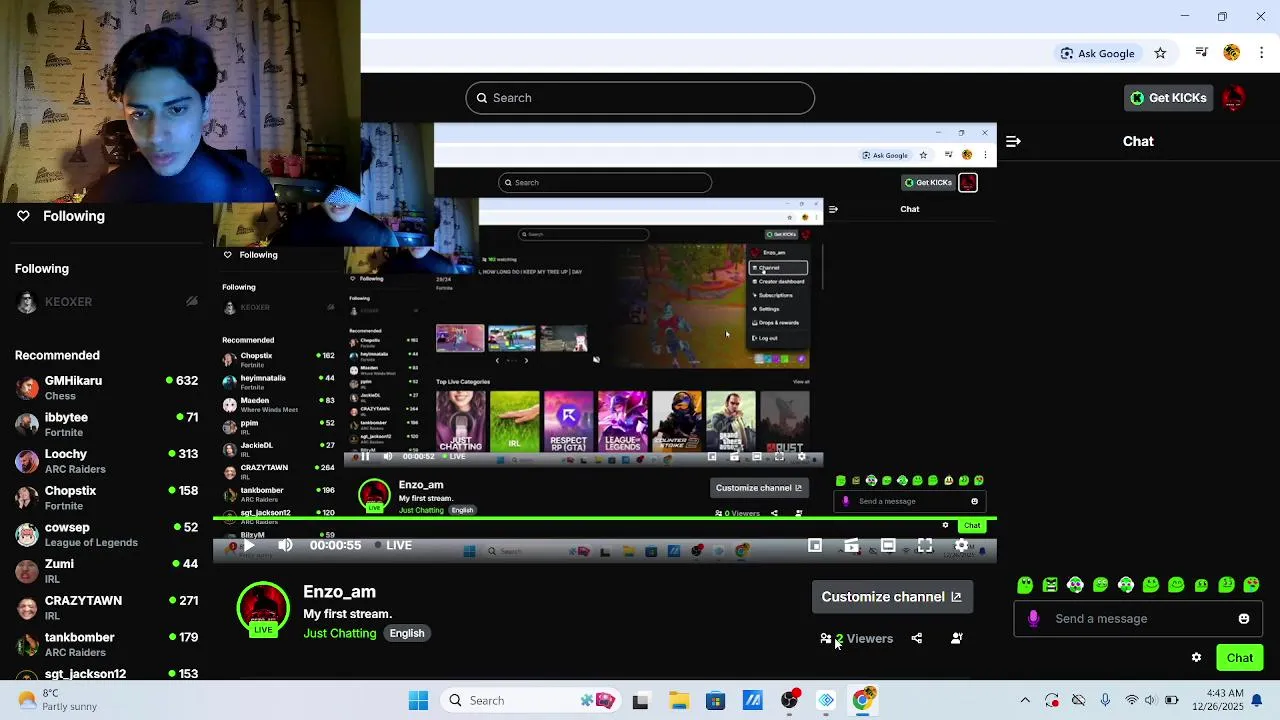The height and width of the screenshot is (720, 1280).
Task: Open GMHikaru's Chess stream
Action: tap(106, 388)
